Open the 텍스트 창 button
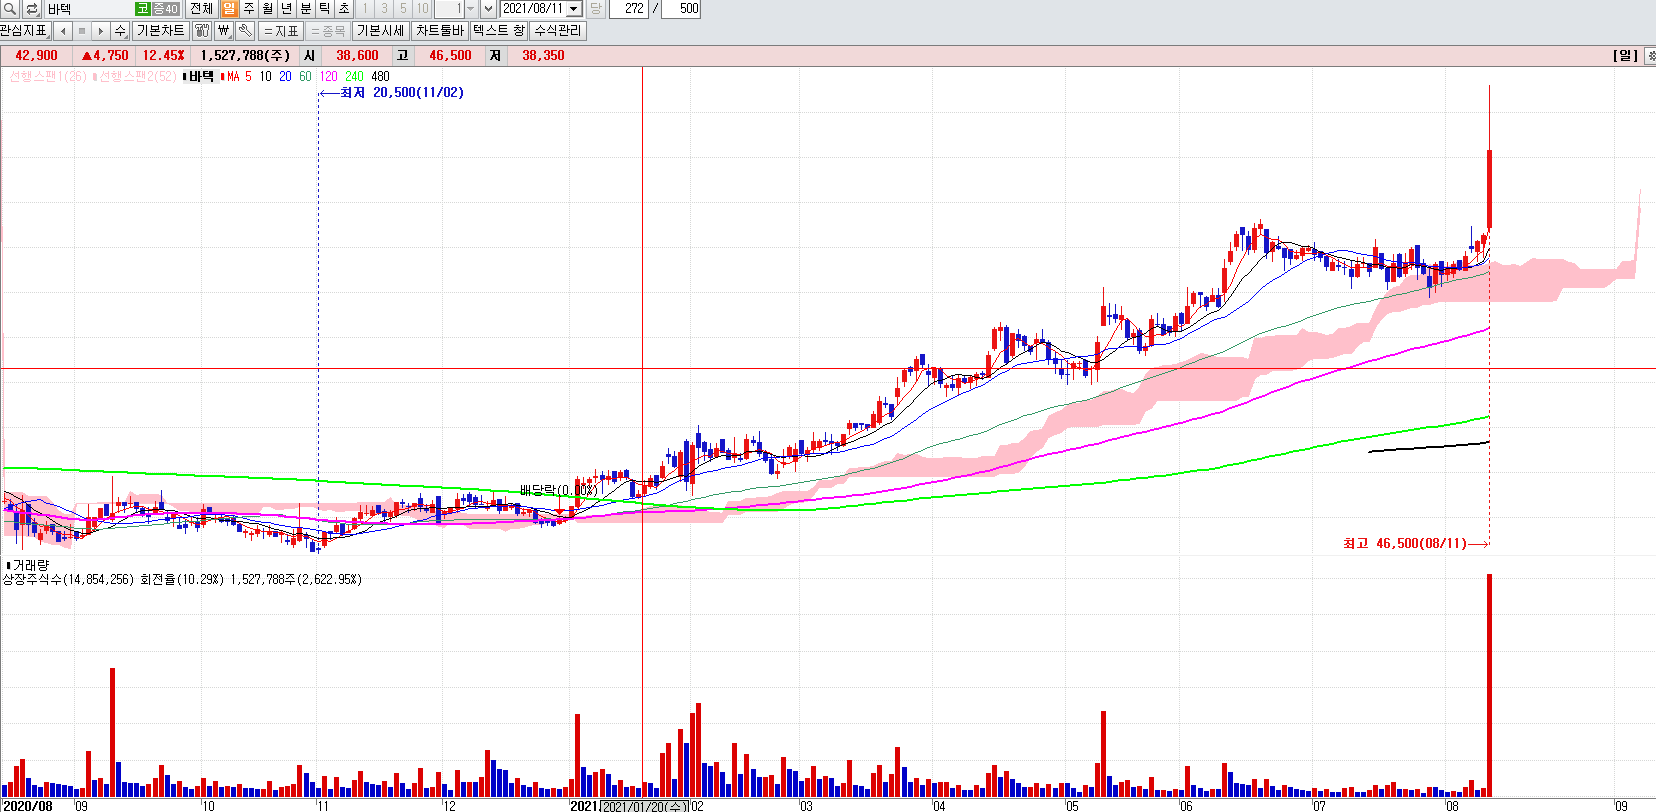This screenshot has width=1656, height=812. tap(499, 31)
